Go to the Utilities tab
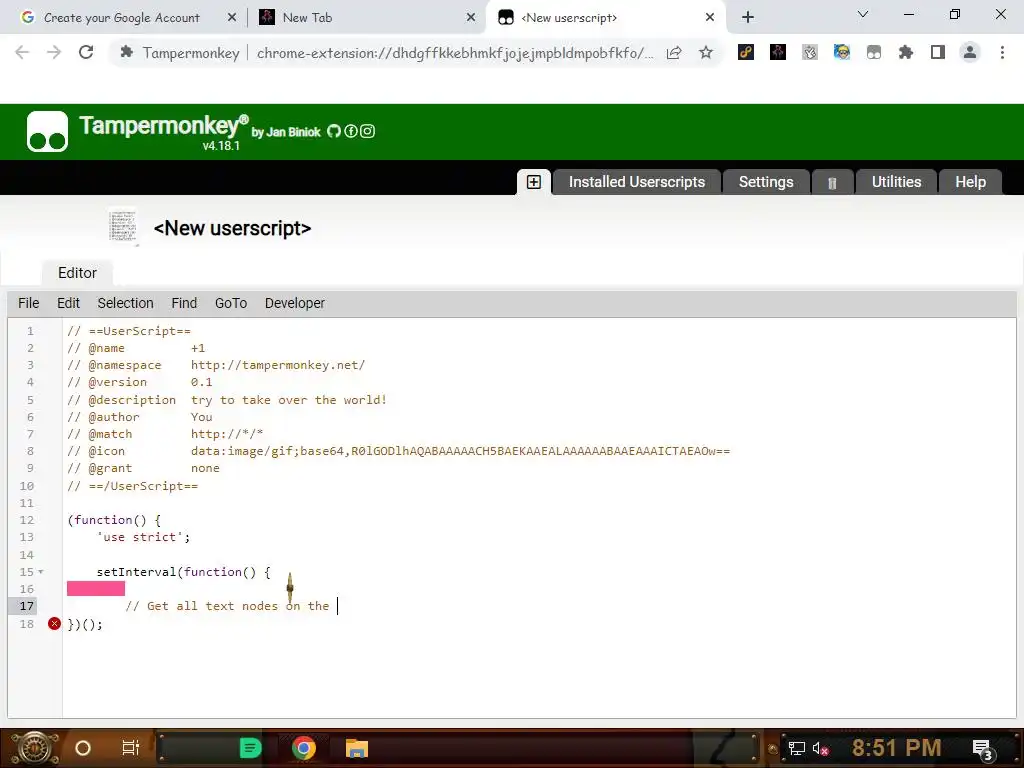The height and width of the screenshot is (768, 1024). [x=896, y=182]
